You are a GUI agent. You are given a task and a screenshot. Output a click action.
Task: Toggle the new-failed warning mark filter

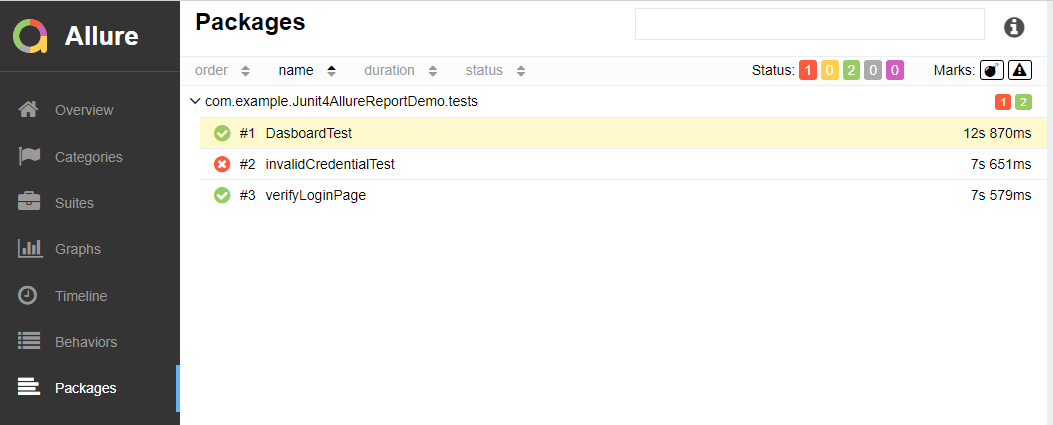click(1019, 70)
